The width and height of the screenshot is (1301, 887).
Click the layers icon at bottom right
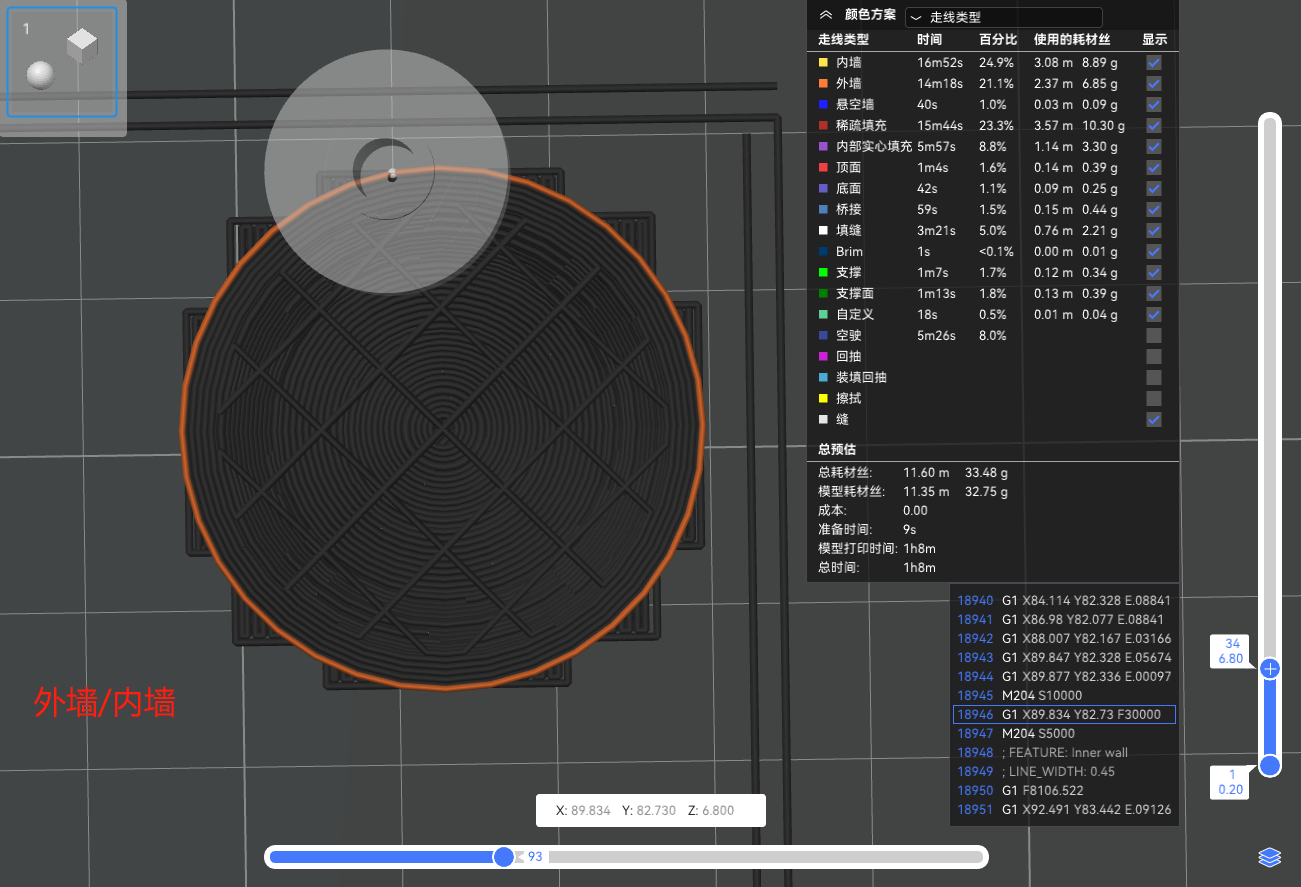tap(1269, 857)
